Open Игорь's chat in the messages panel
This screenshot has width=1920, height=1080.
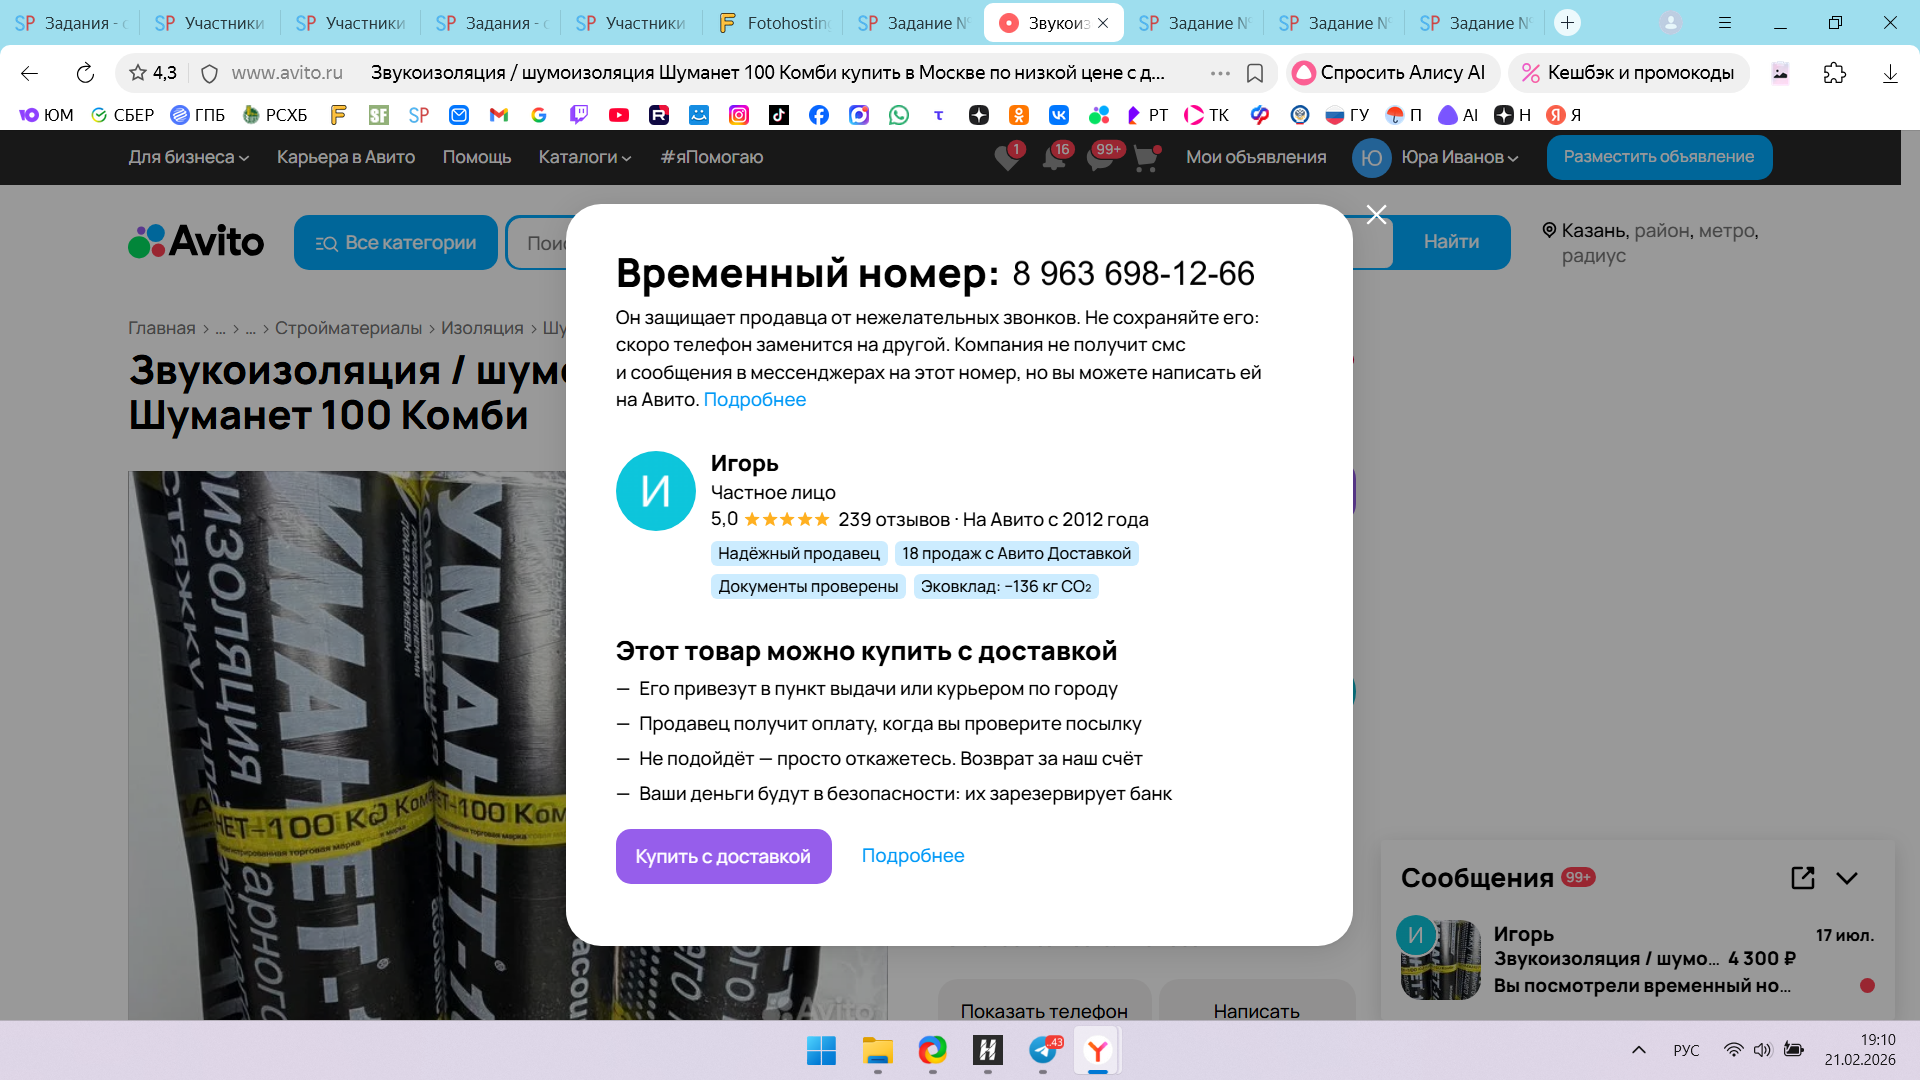(1637, 960)
